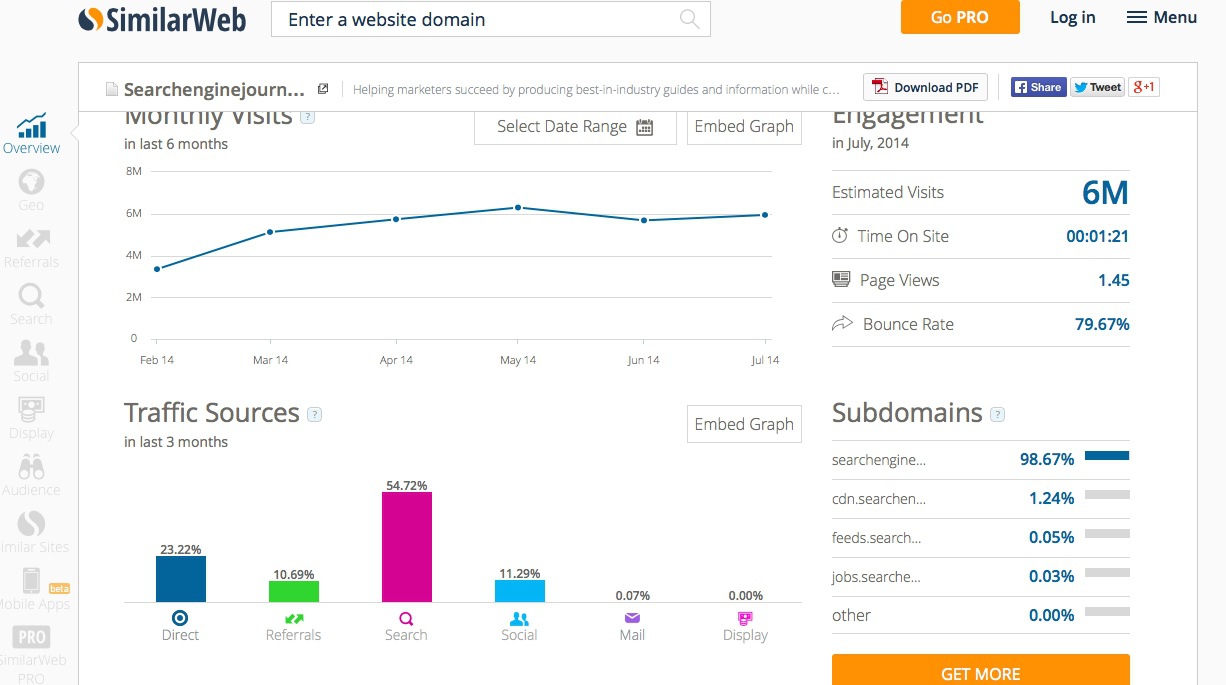Screen dimensions: 1226x685
Task: Click the Referrals traffic source icon
Action: tap(294, 618)
